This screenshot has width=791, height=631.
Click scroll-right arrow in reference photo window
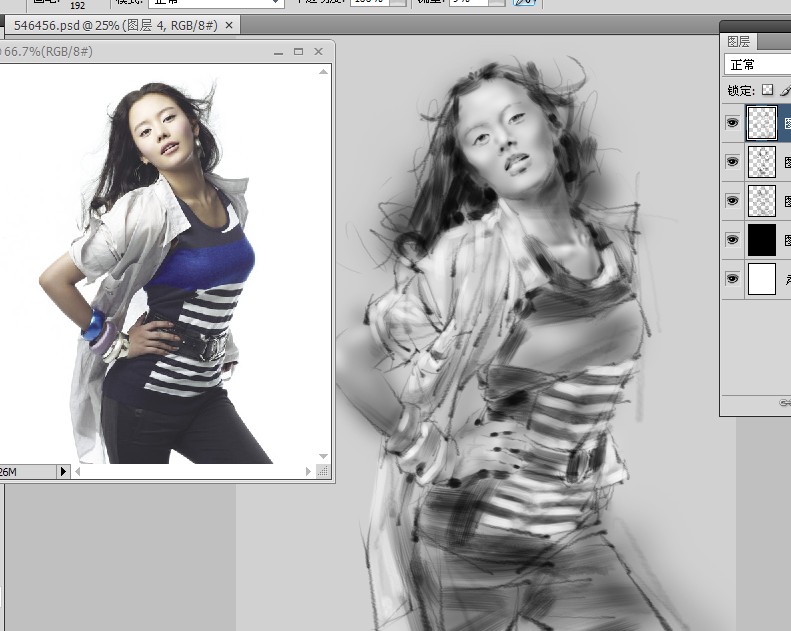point(308,472)
